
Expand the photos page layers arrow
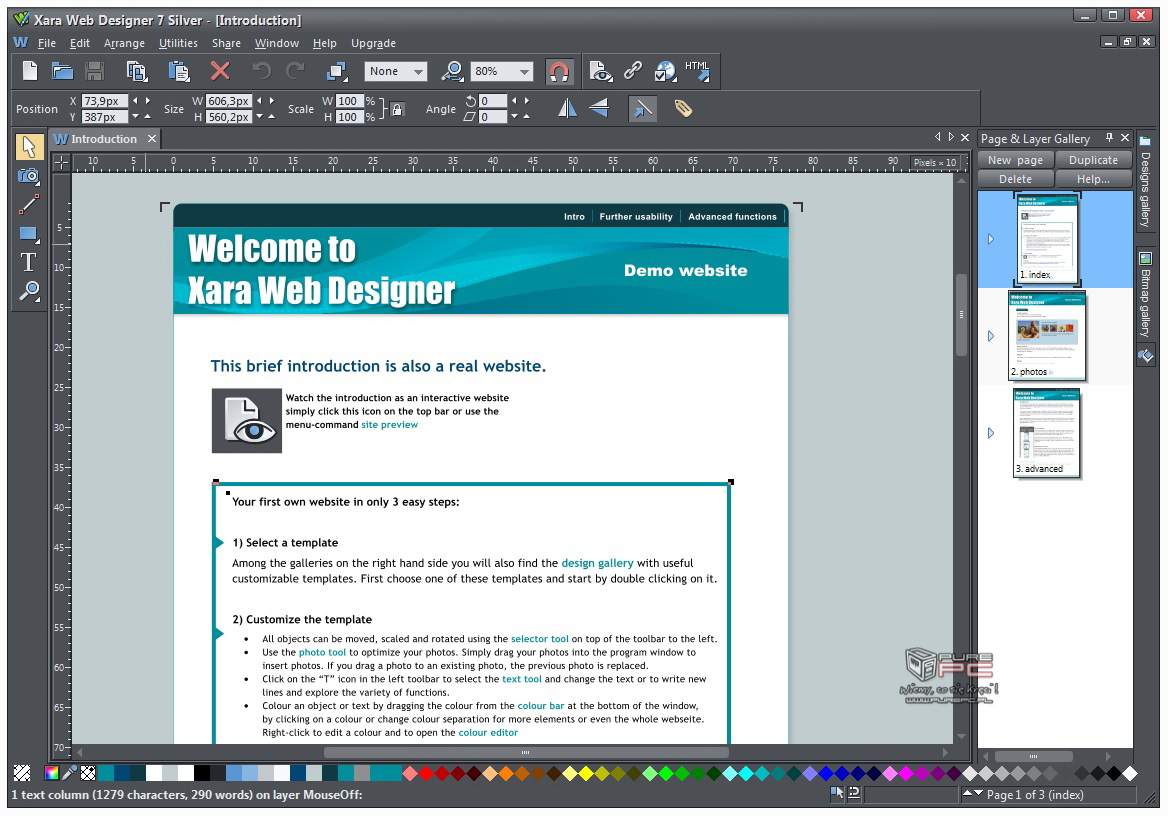click(991, 336)
